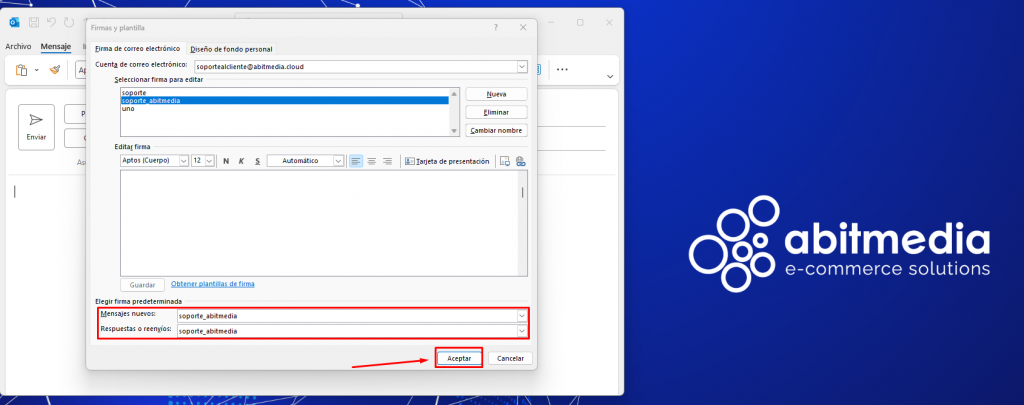Align signature text to the left

pos(356,161)
